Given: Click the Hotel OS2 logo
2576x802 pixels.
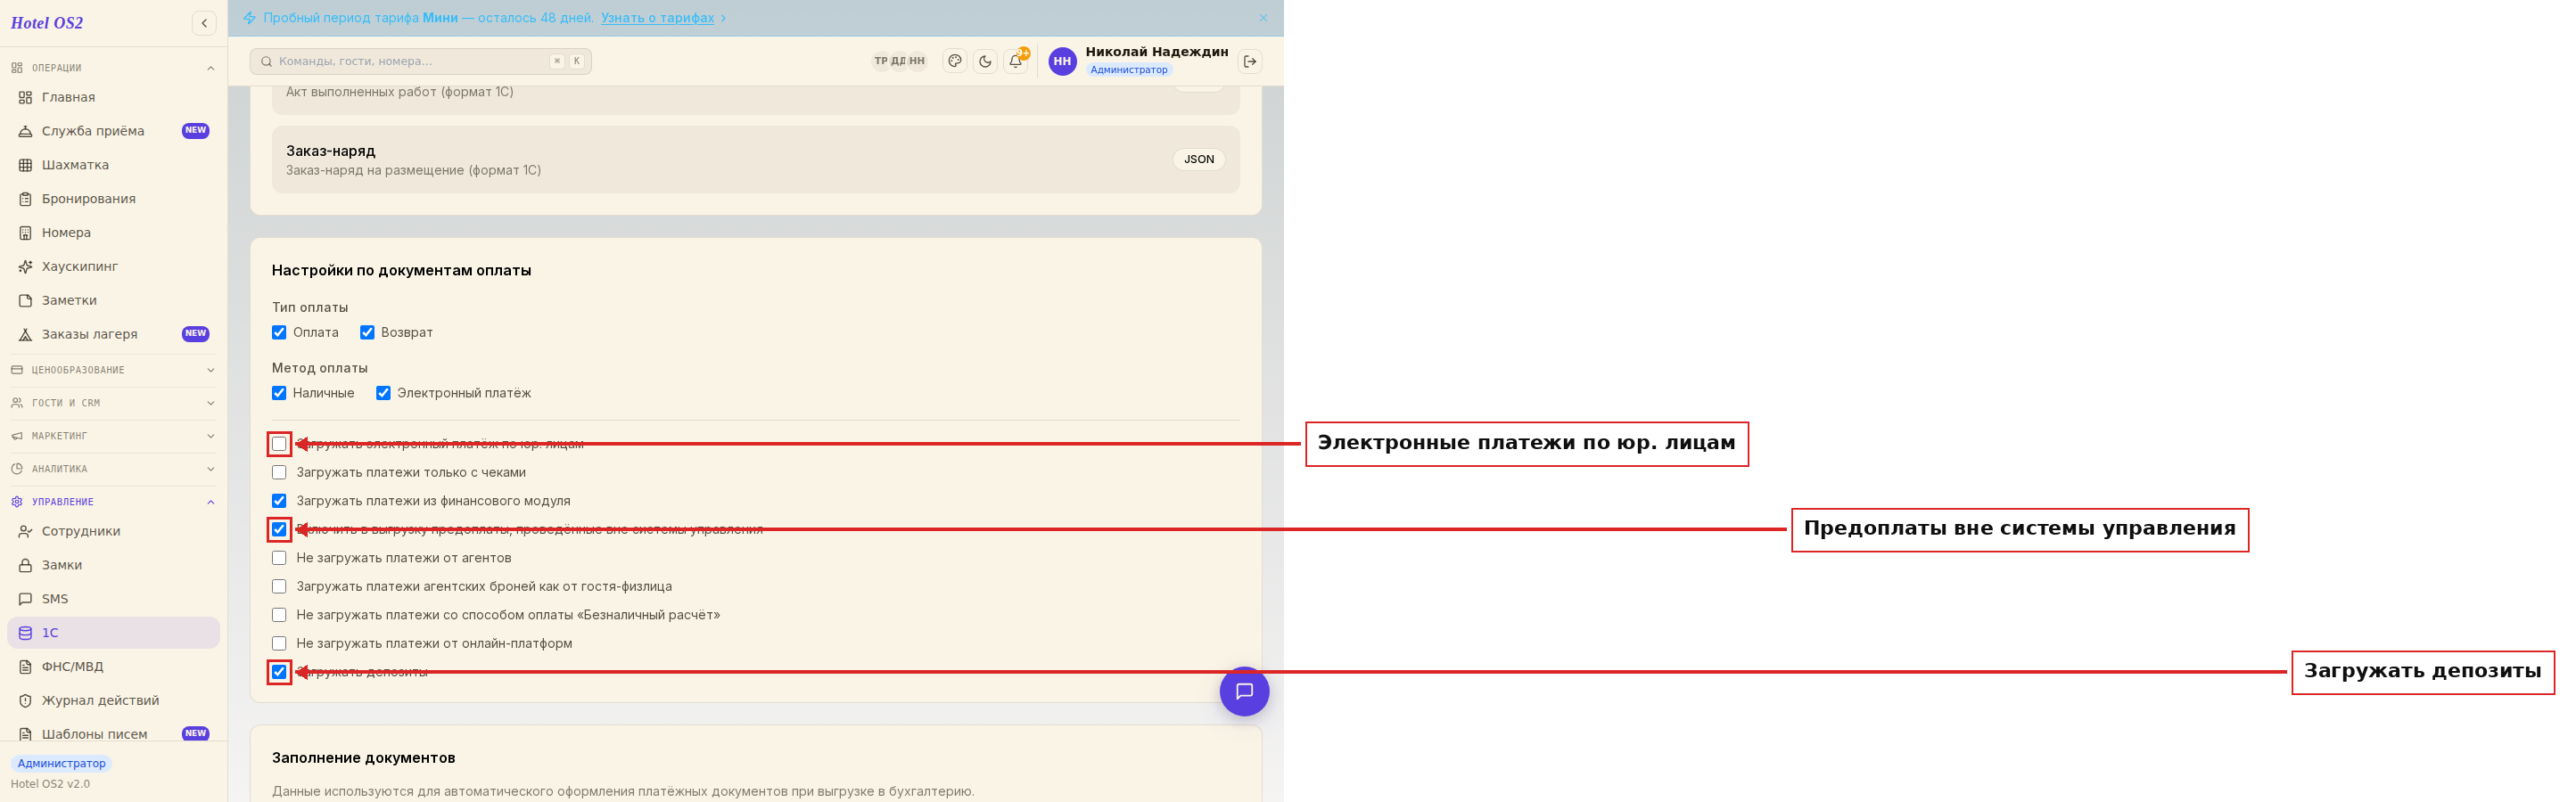Looking at the screenshot, I should click(x=47, y=23).
